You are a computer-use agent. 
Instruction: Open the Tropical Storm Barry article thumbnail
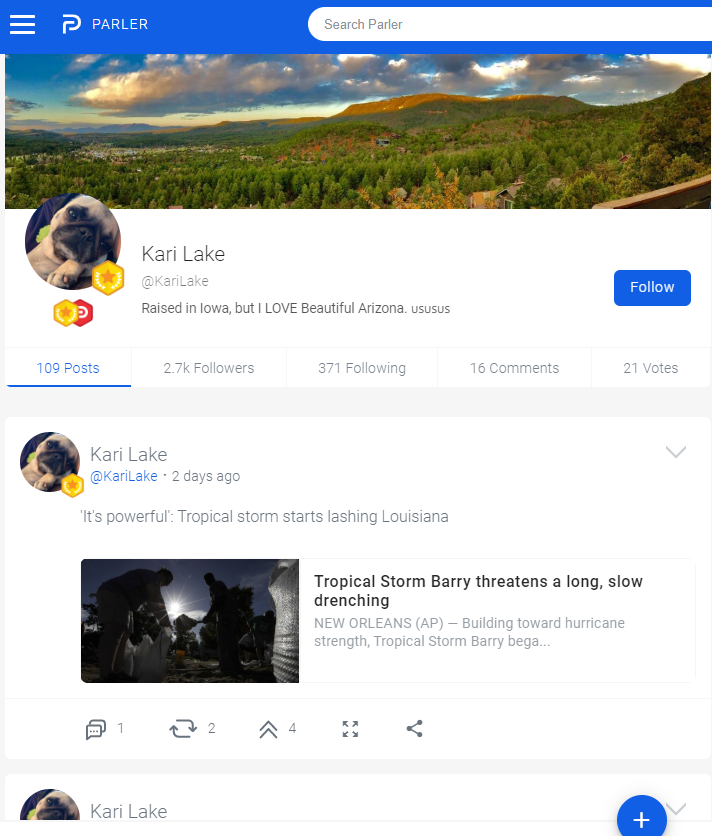click(190, 621)
